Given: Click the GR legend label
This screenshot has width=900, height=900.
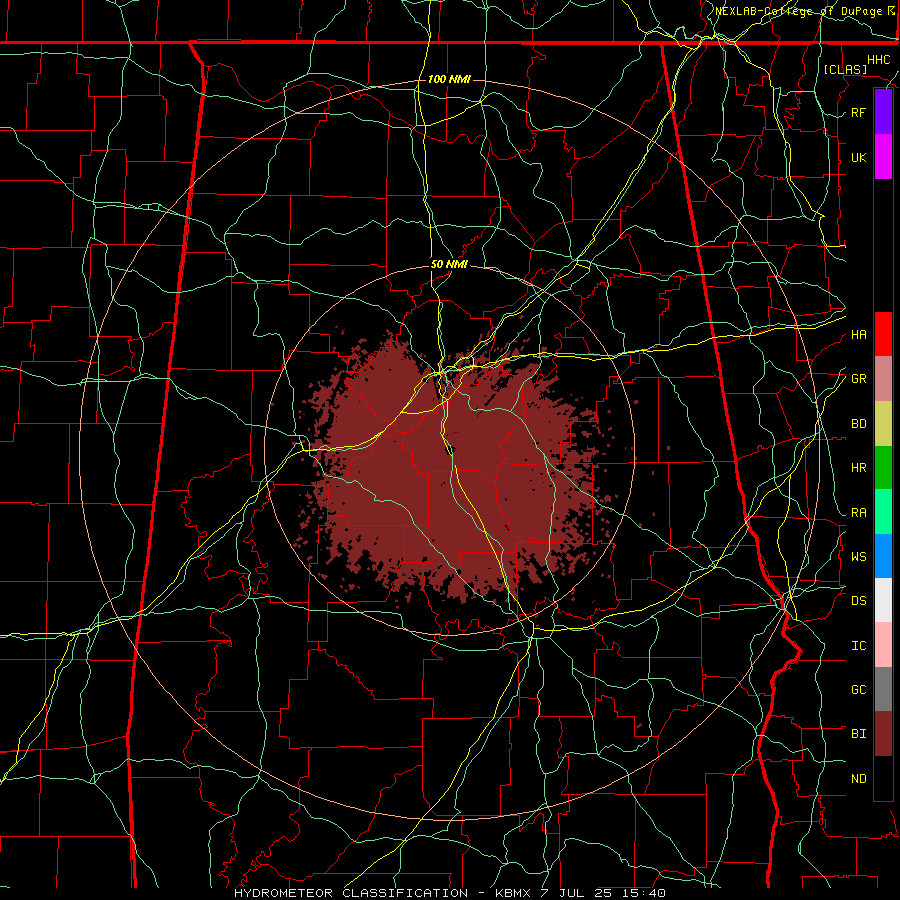Looking at the screenshot, I should [x=858, y=379].
